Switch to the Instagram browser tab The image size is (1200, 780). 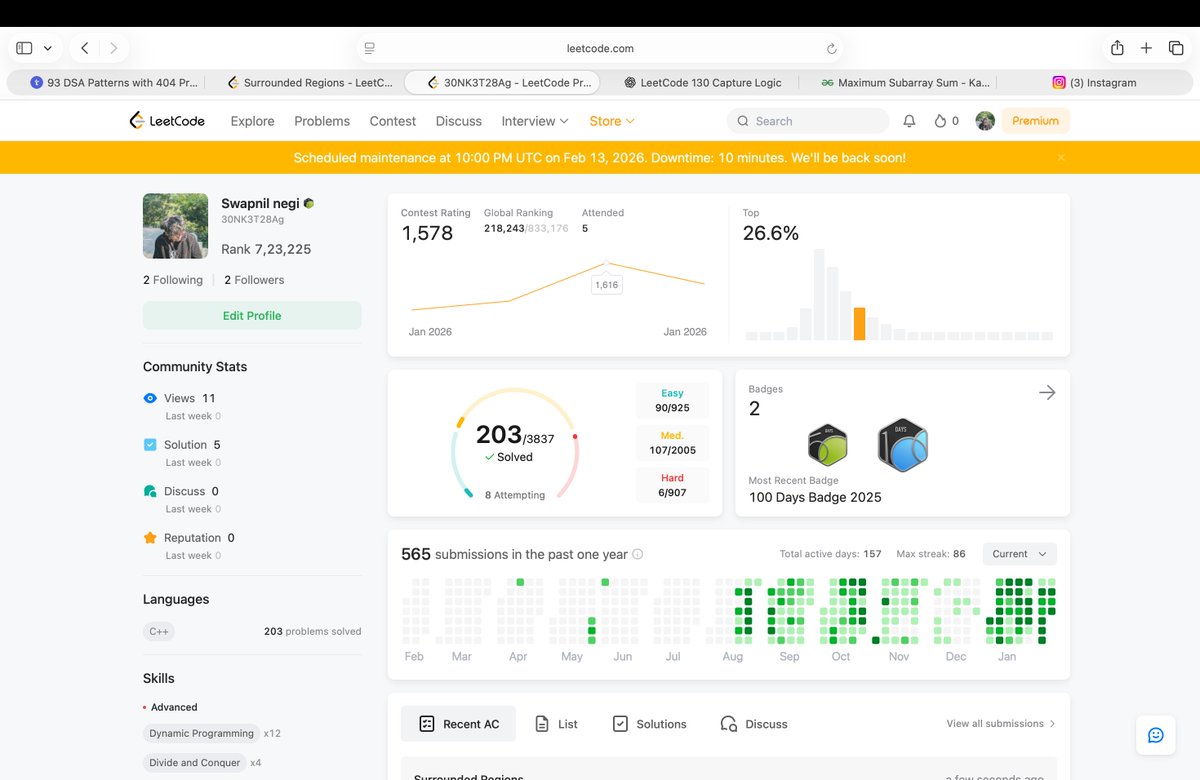coord(1094,83)
